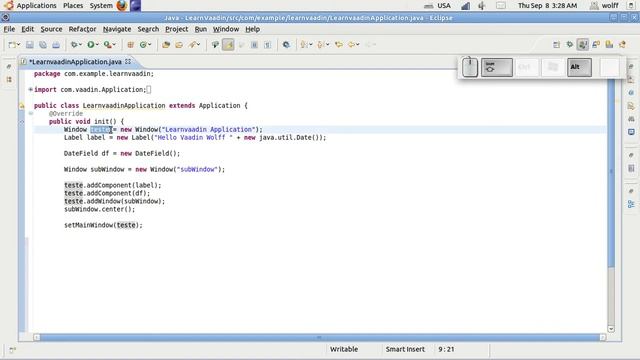Click the Previous Annotation toolbar icon

pyautogui.click(x=321, y=45)
